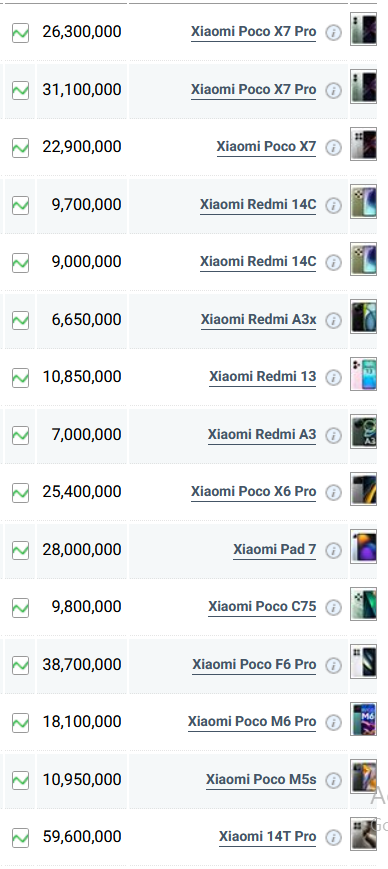Open price chart for Xiaomi Redmi A3x
The image size is (388, 869).
21,321
